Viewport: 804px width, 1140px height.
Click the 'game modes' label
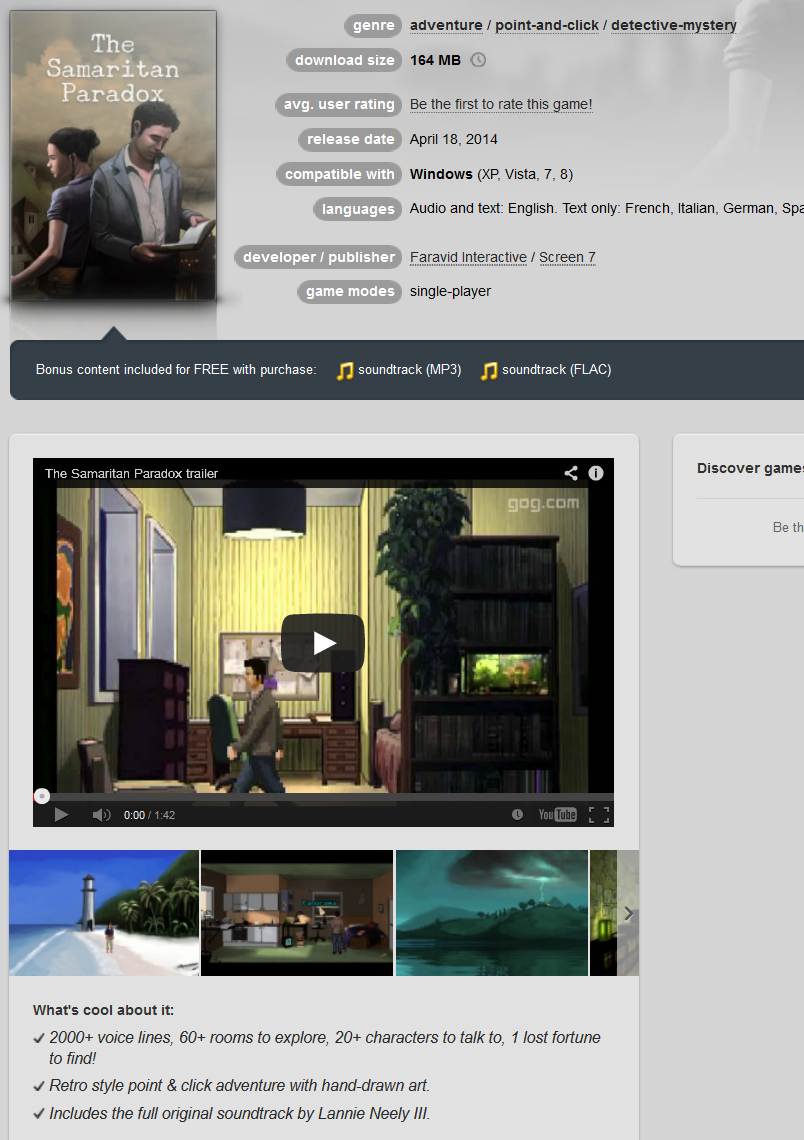350,292
